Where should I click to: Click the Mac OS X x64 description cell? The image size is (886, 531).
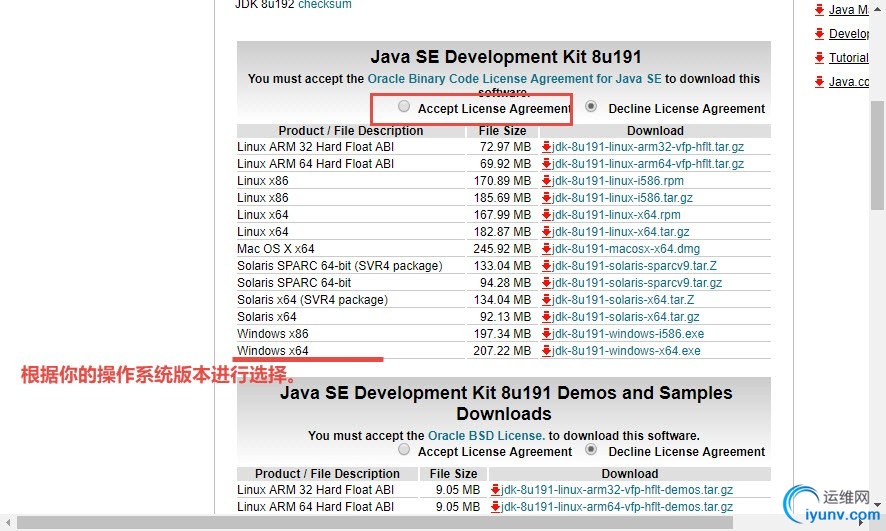350,249
